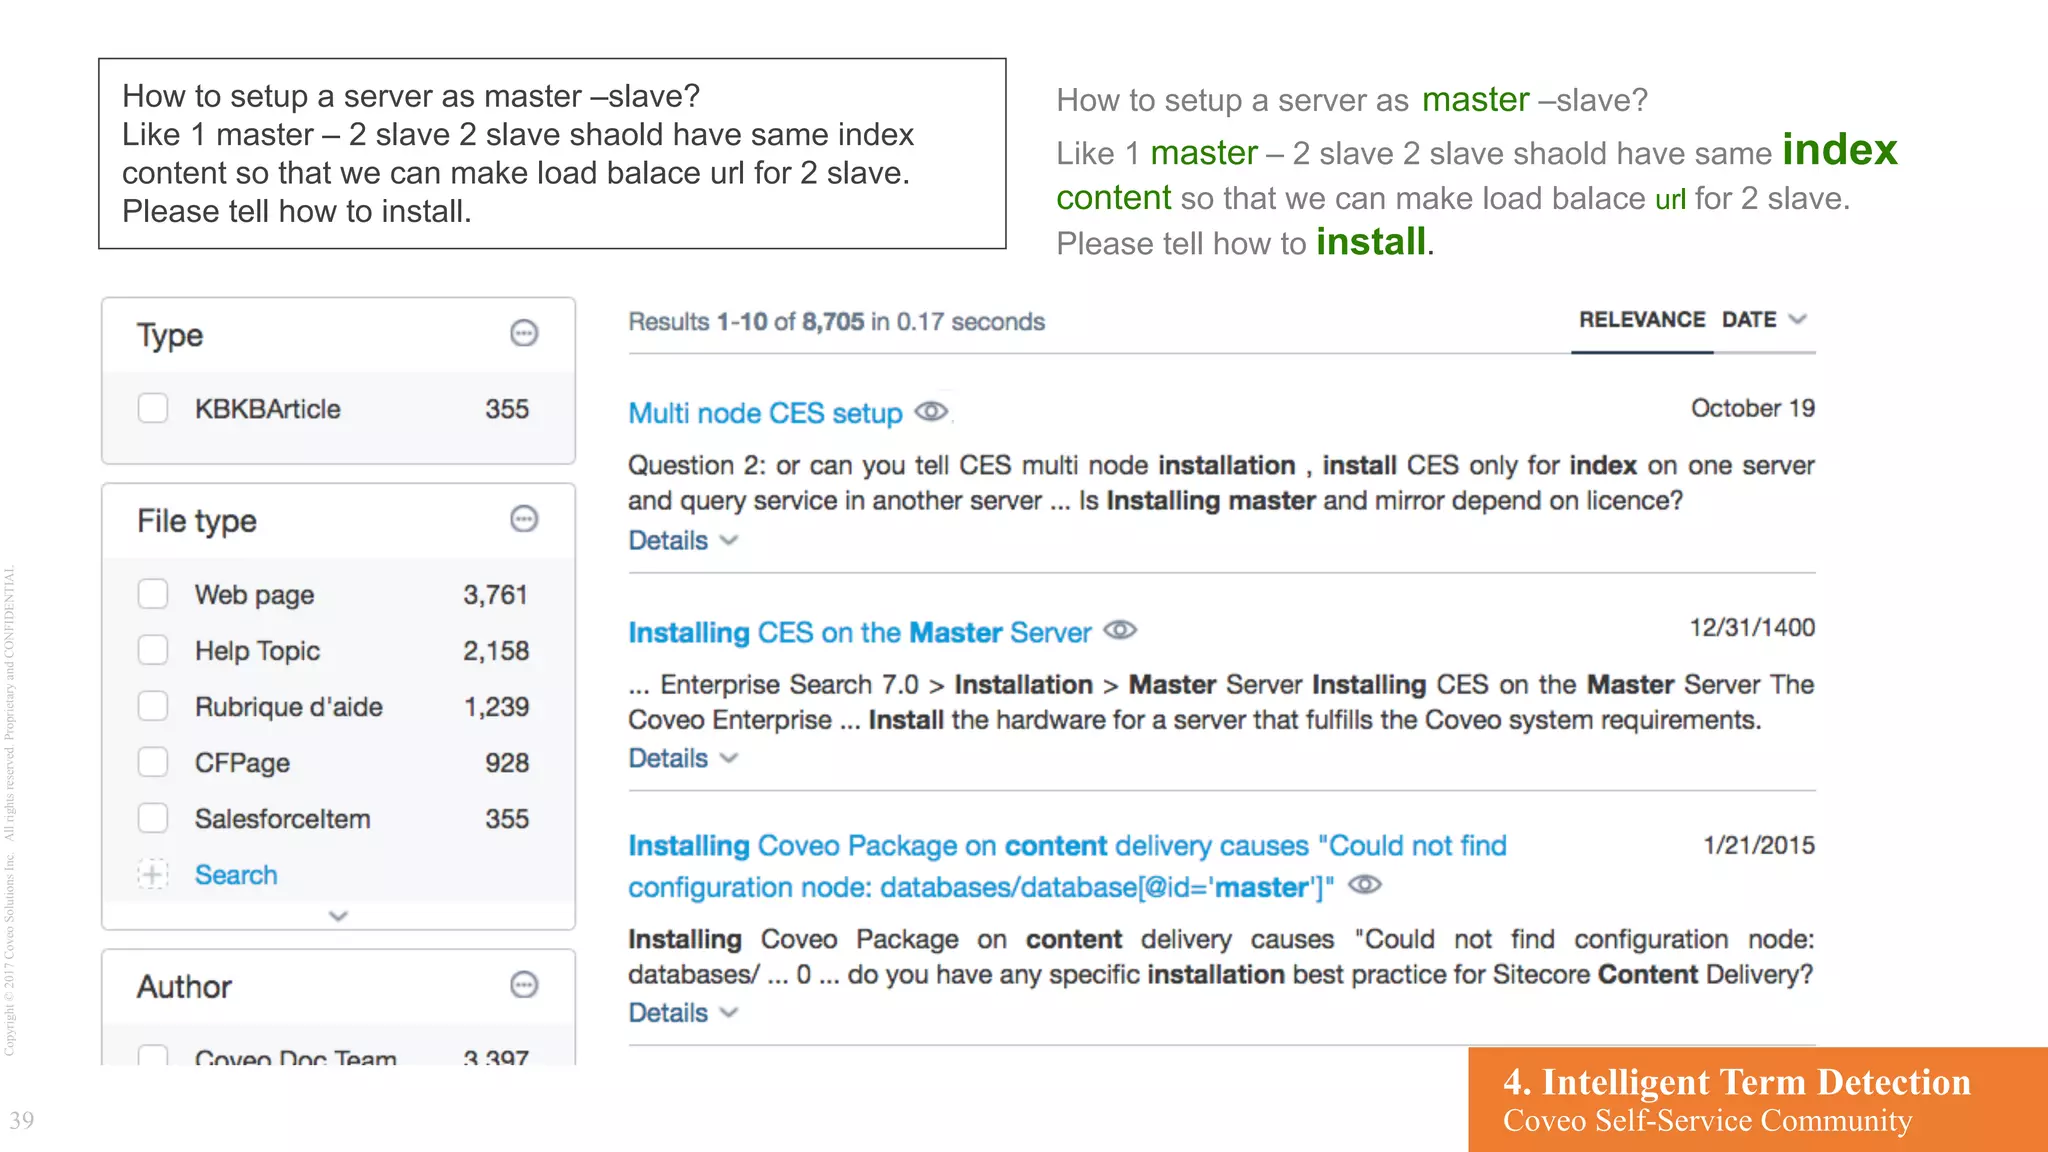Click the query text box with master-slave question
2048x1152 pixels.
552,153
